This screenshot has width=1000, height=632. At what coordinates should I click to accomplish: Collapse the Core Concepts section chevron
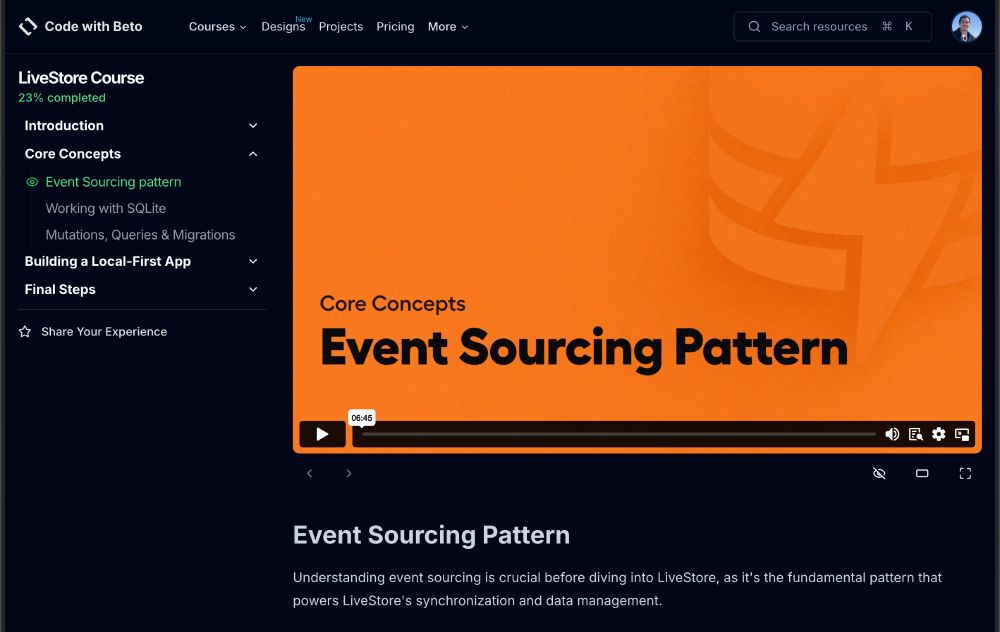(253, 154)
